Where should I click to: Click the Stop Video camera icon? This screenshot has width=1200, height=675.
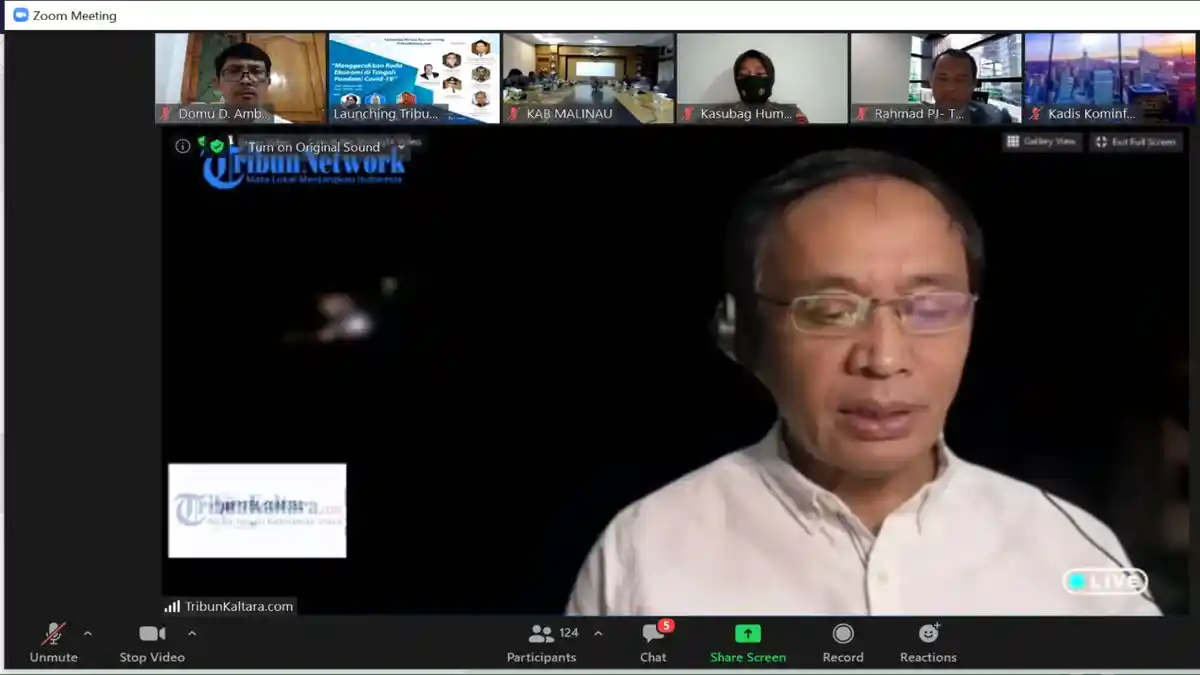152,634
